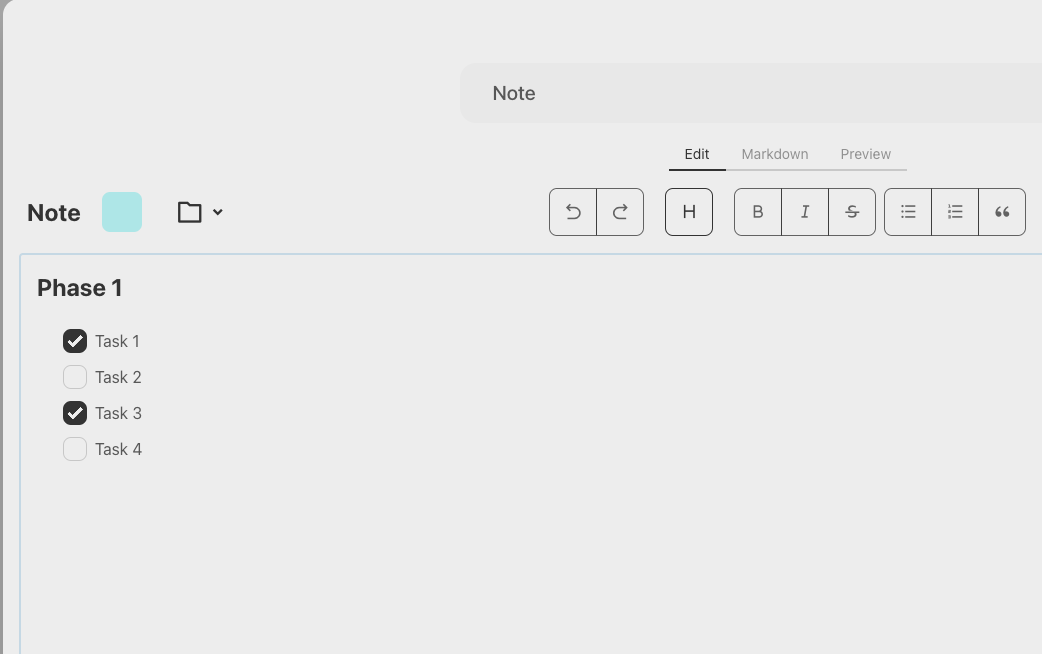Mark Task 4 as completed
This screenshot has width=1042, height=654.
pyautogui.click(x=75, y=449)
